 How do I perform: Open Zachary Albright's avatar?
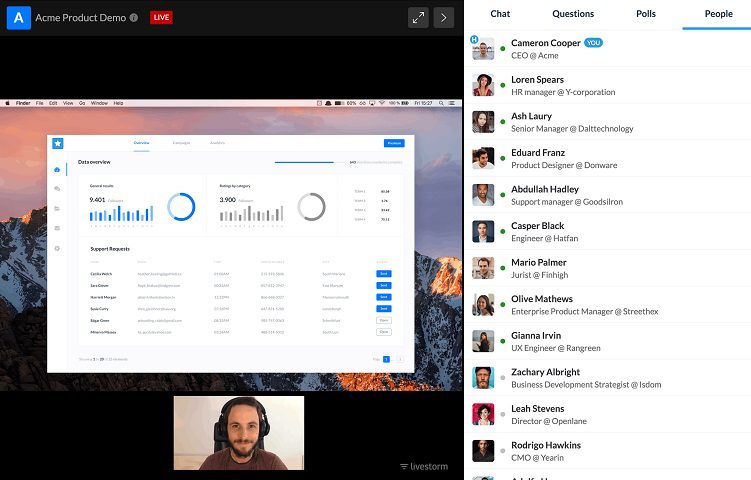tap(483, 377)
